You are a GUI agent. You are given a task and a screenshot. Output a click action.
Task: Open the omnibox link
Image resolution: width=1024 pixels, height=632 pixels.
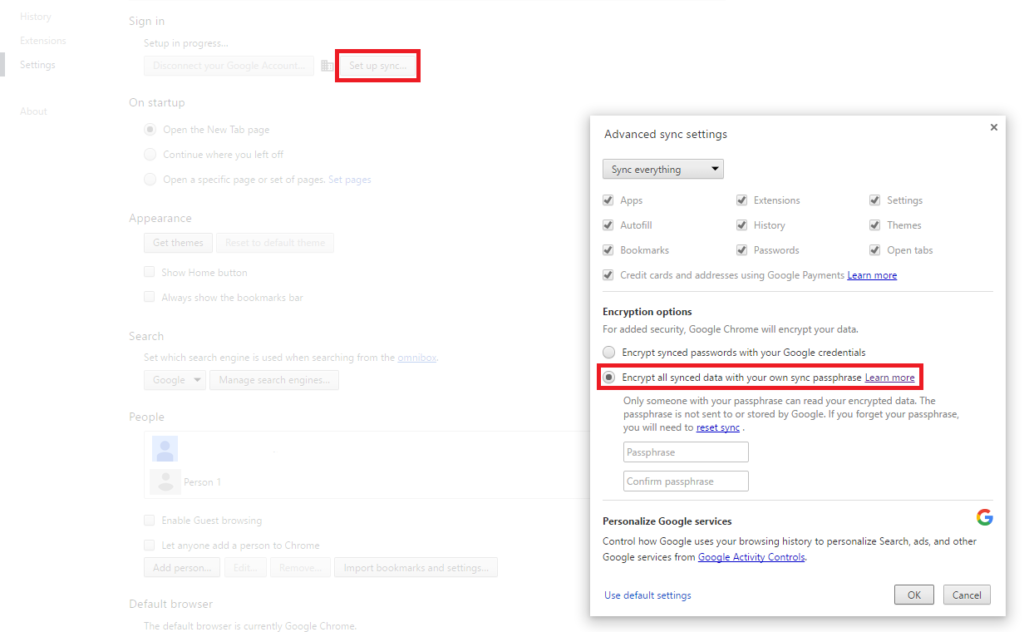pyautogui.click(x=417, y=358)
